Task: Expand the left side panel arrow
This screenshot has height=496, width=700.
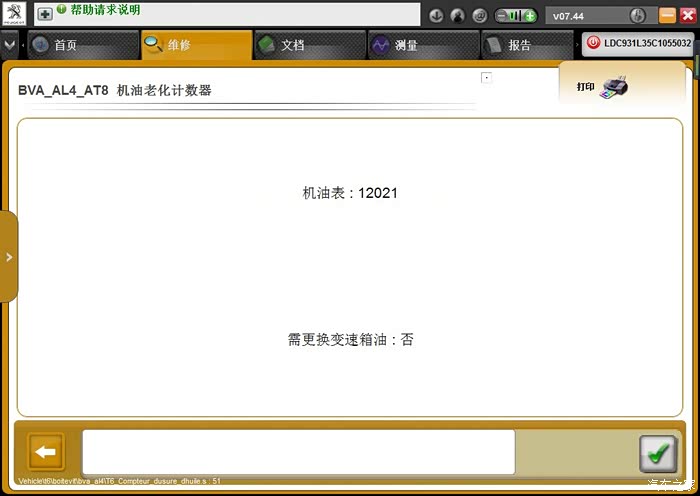Action: click(x=9, y=257)
